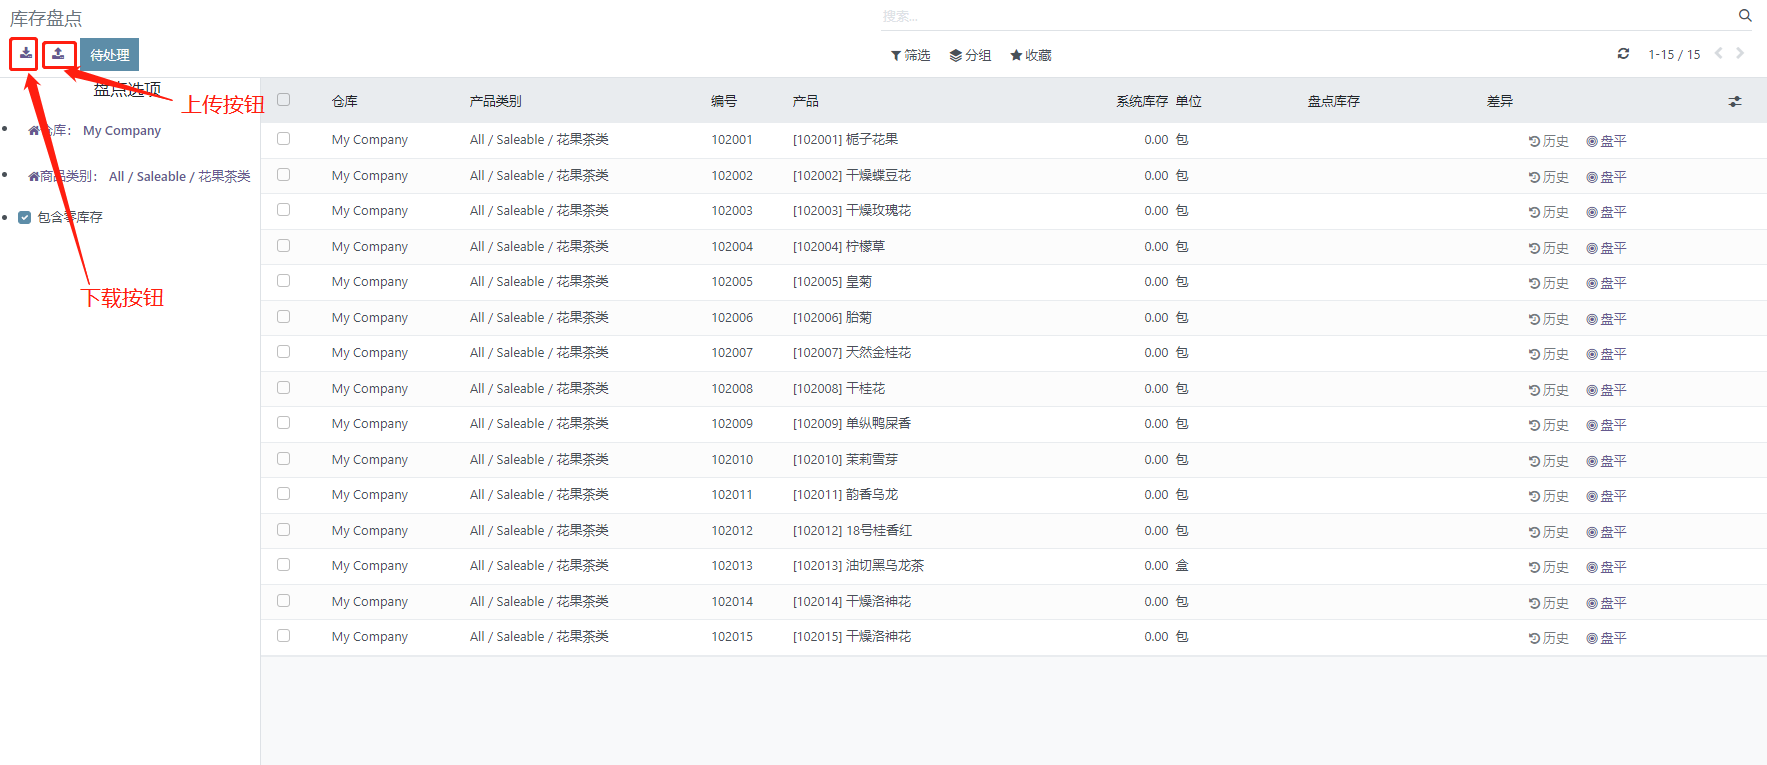The width and height of the screenshot is (1767, 765).
Task: Toggle the 包含零库存 checkbox
Action: 25,217
